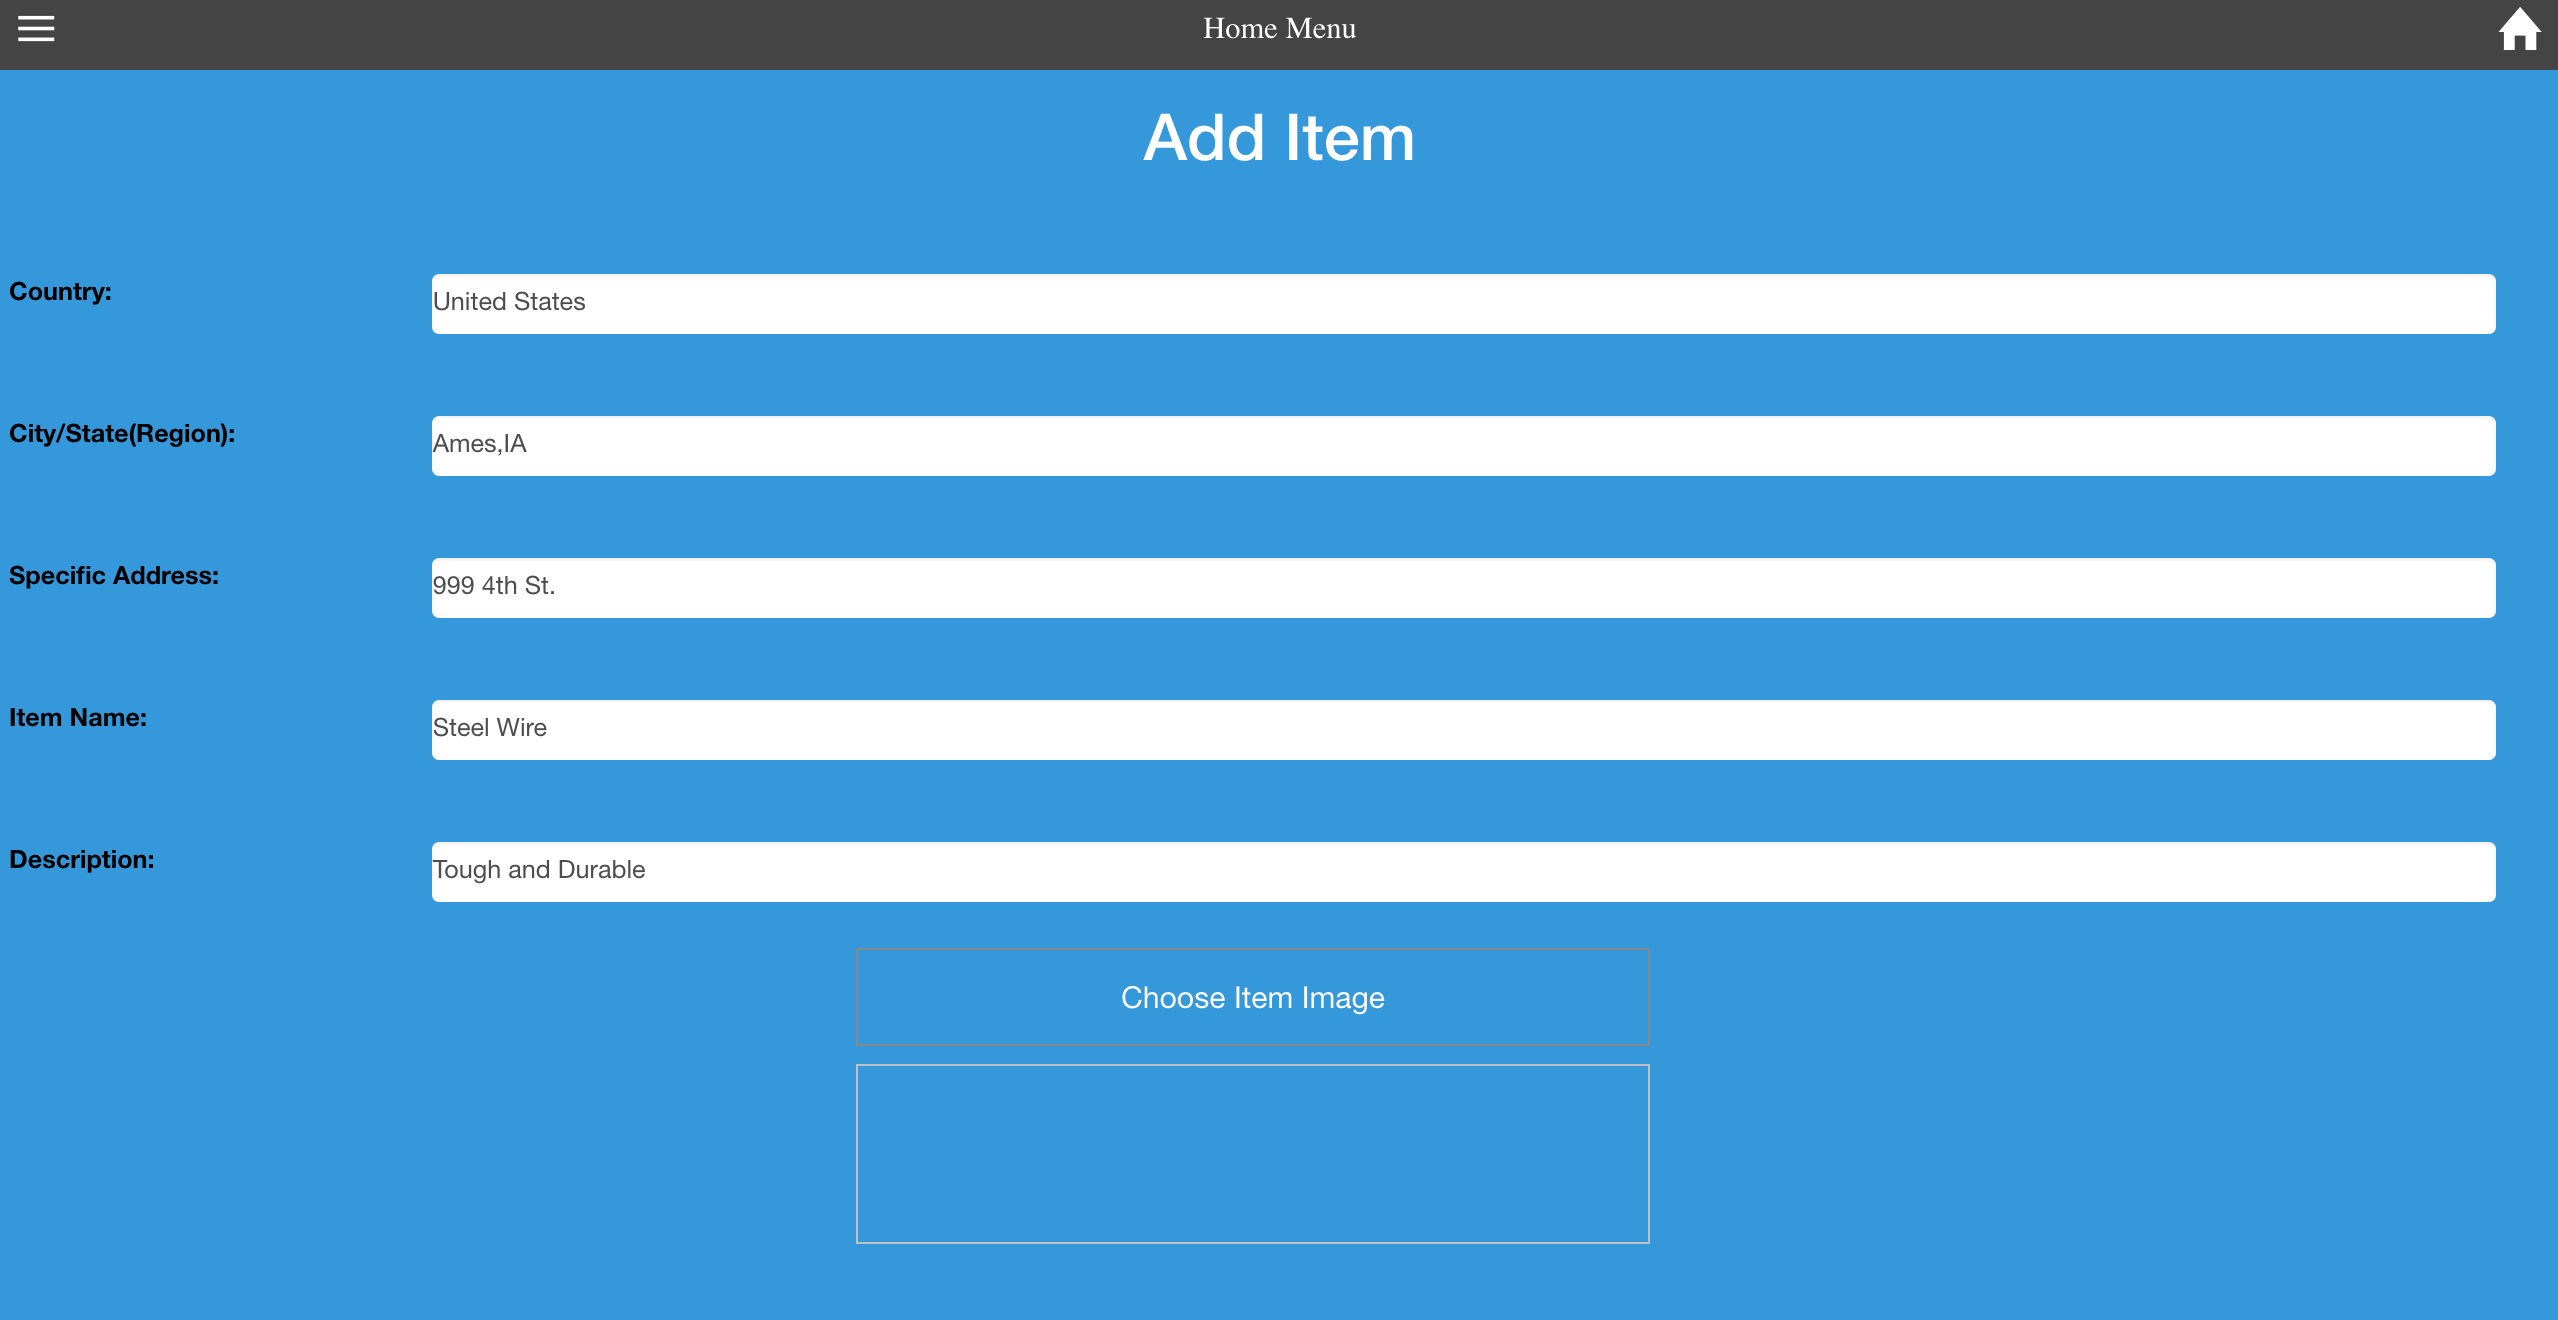Go to home via house icon
The image size is (2558, 1320).
[x=2519, y=29]
